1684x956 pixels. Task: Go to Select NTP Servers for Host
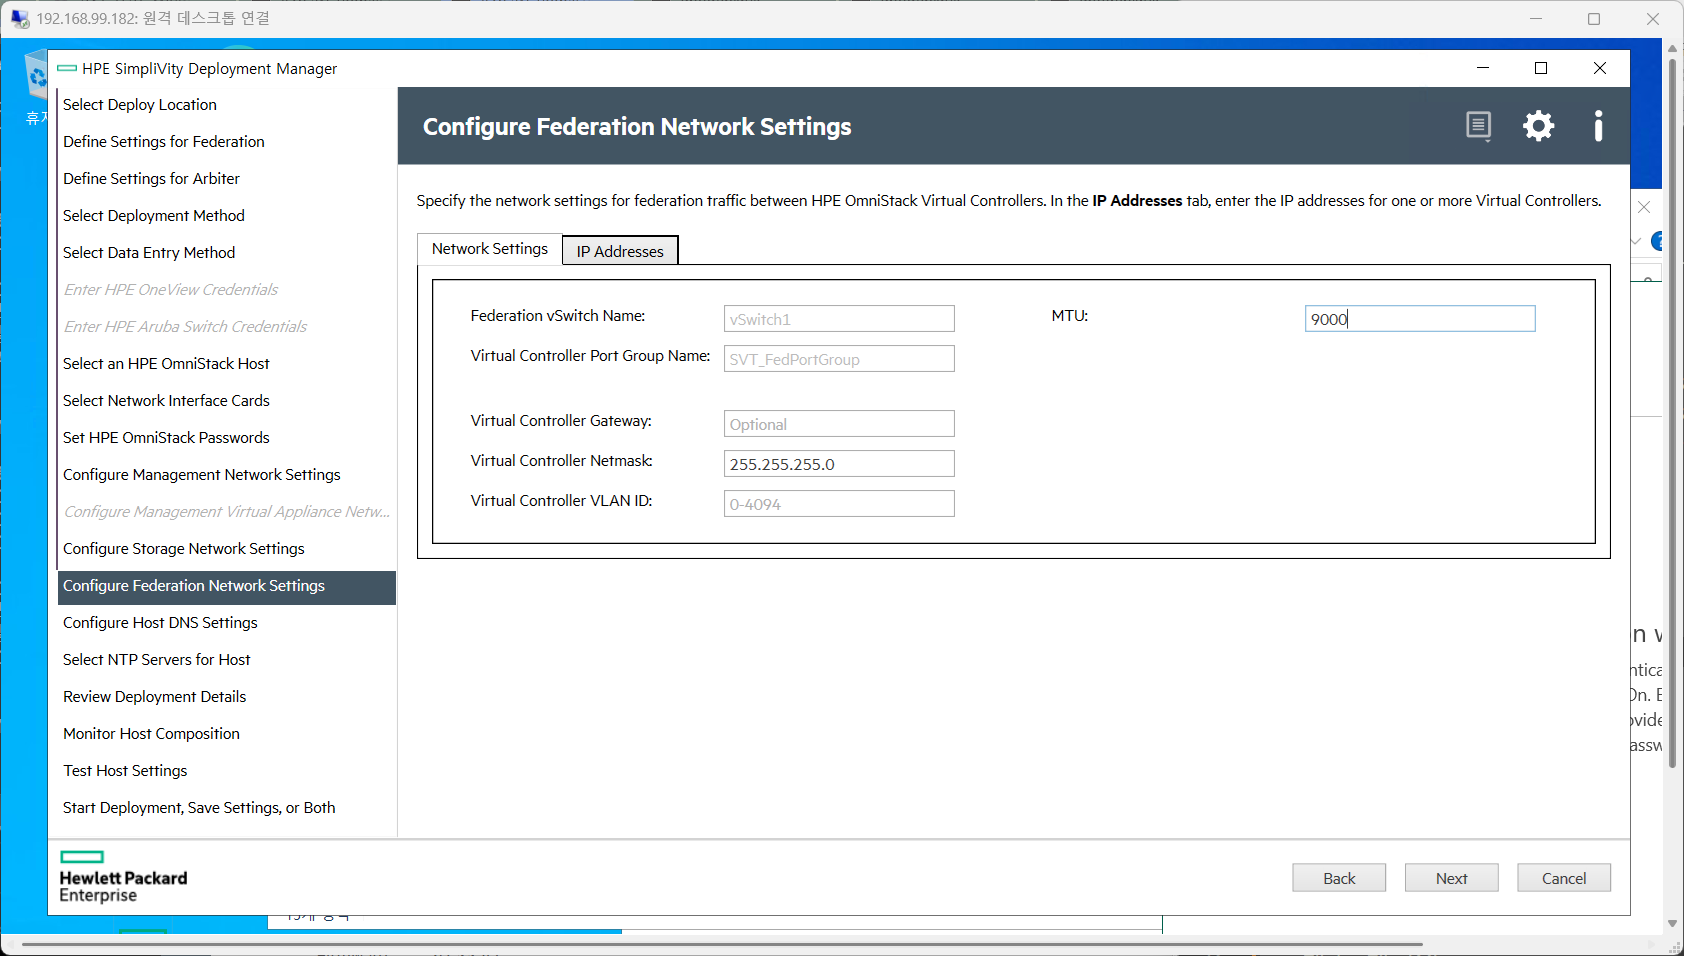point(227,660)
